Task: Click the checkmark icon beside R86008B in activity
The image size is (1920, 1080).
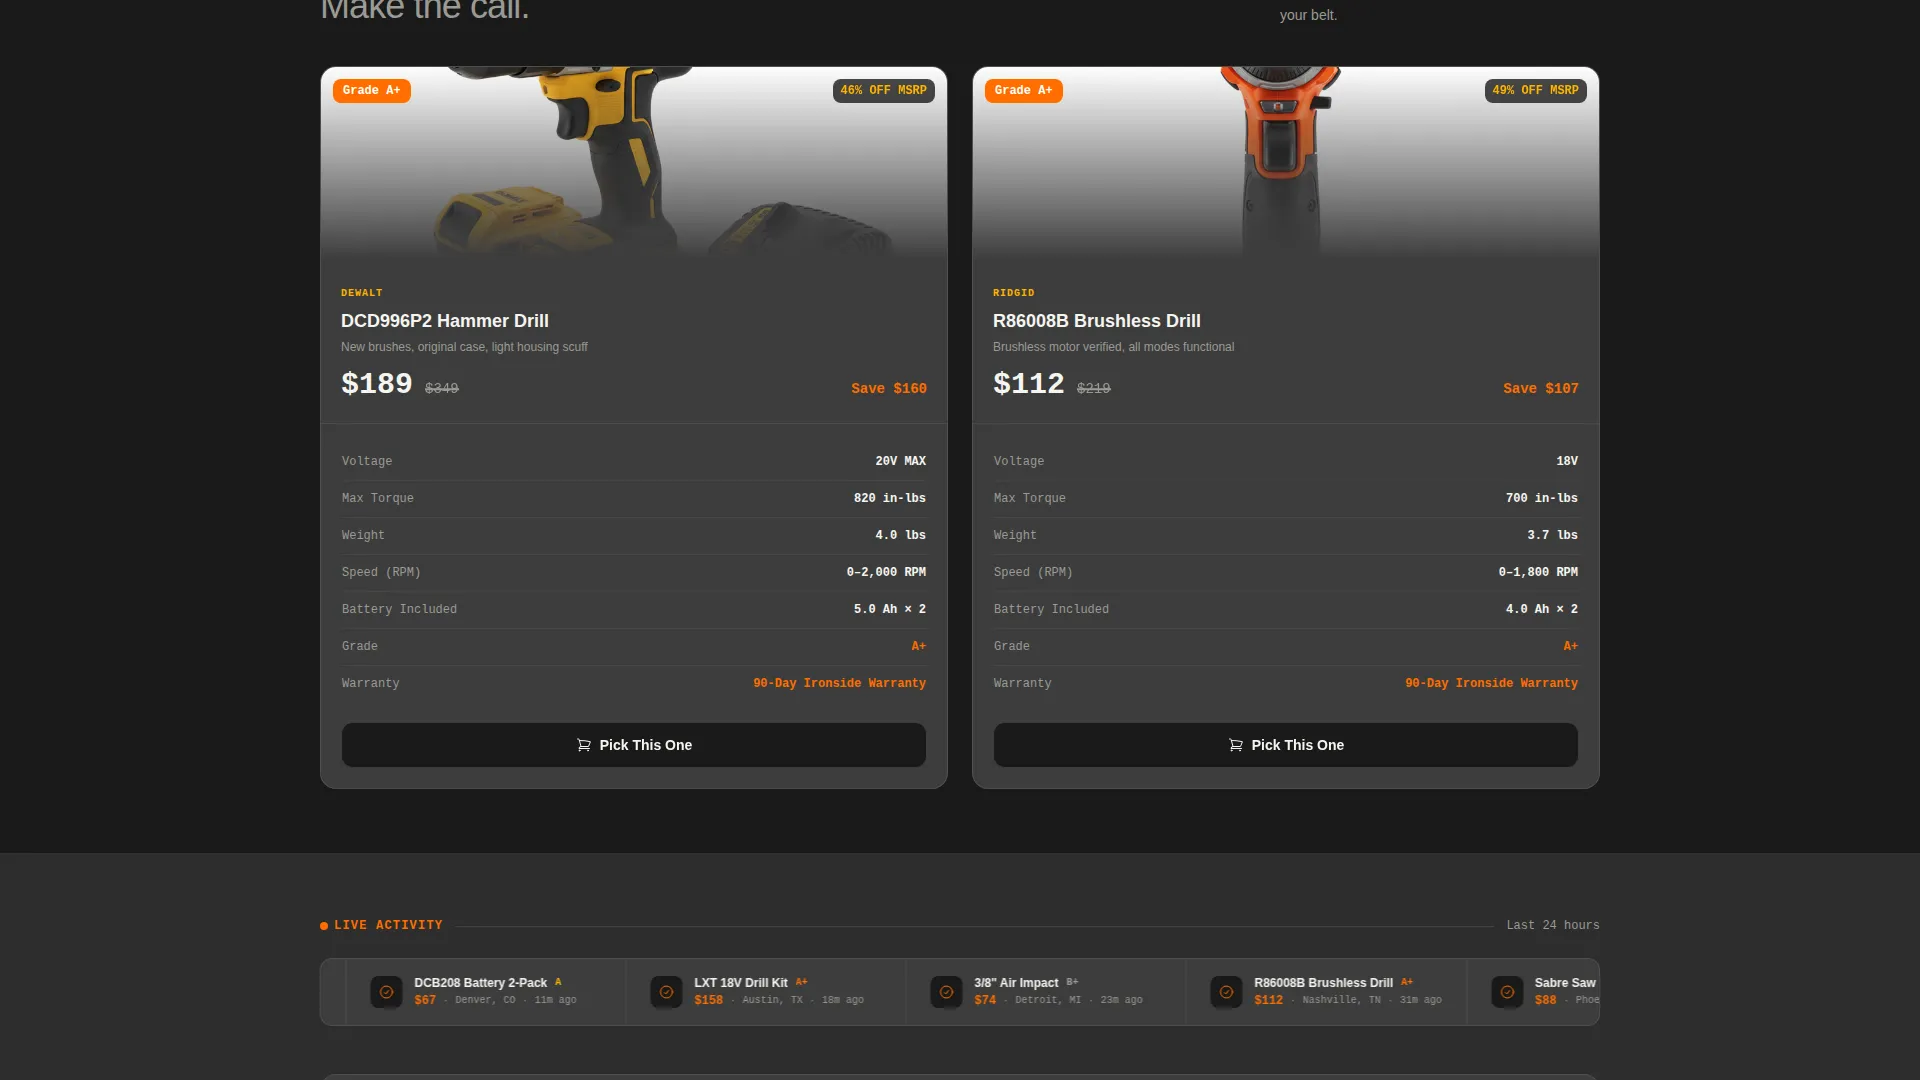Action: tap(1226, 992)
